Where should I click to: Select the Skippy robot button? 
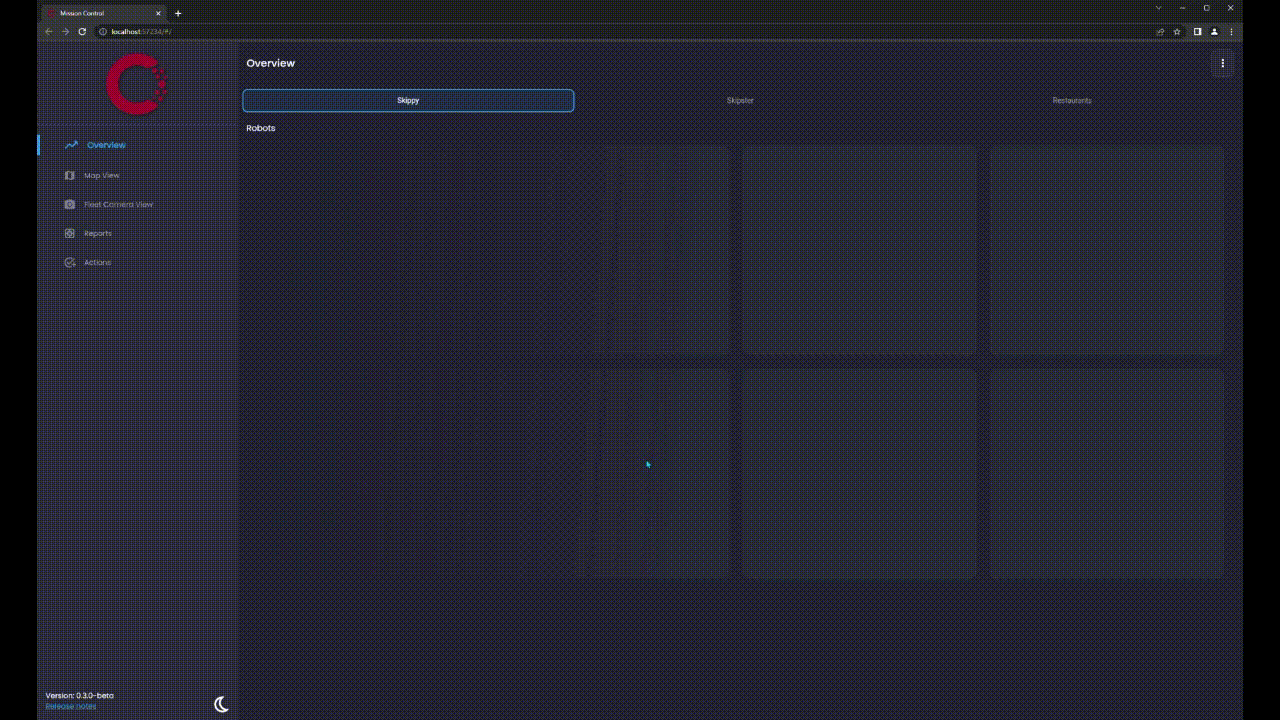407,100
